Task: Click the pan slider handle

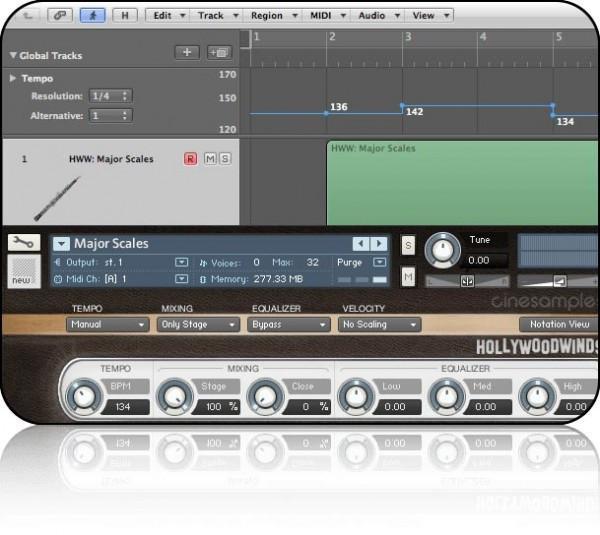Action: [467, 281]
